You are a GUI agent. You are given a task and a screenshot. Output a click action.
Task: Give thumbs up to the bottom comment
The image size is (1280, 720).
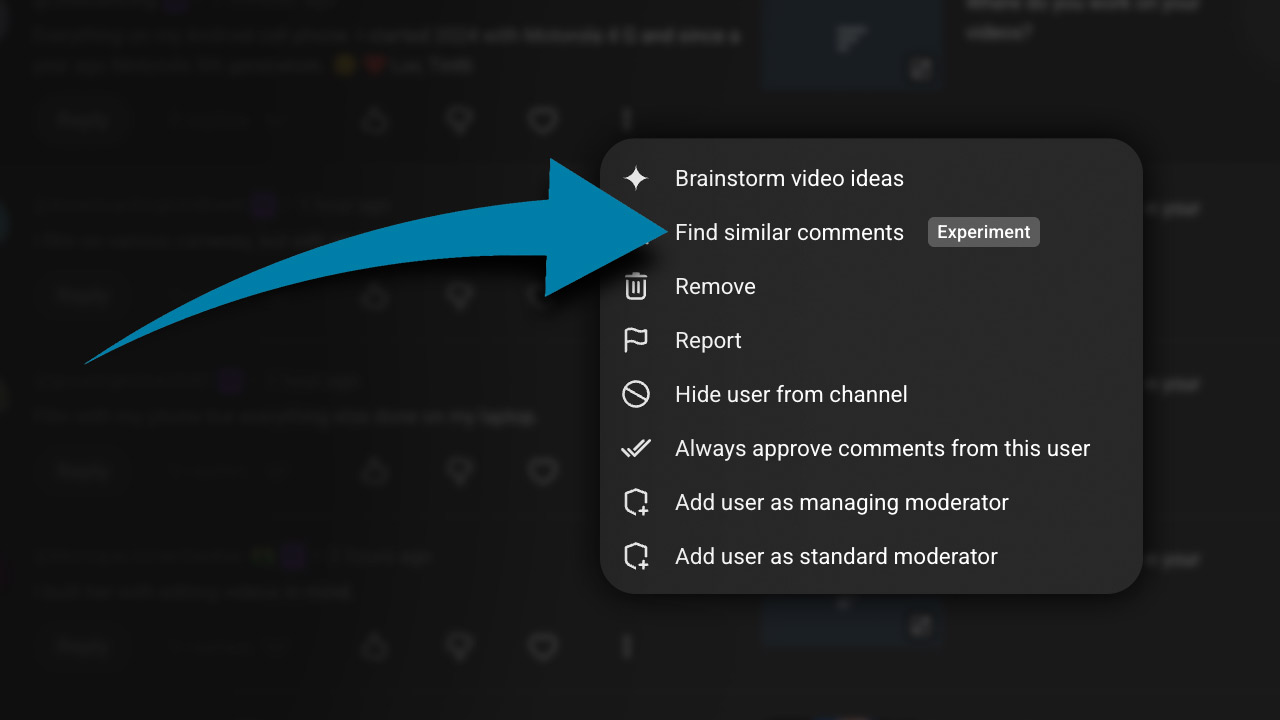point(375,647)
